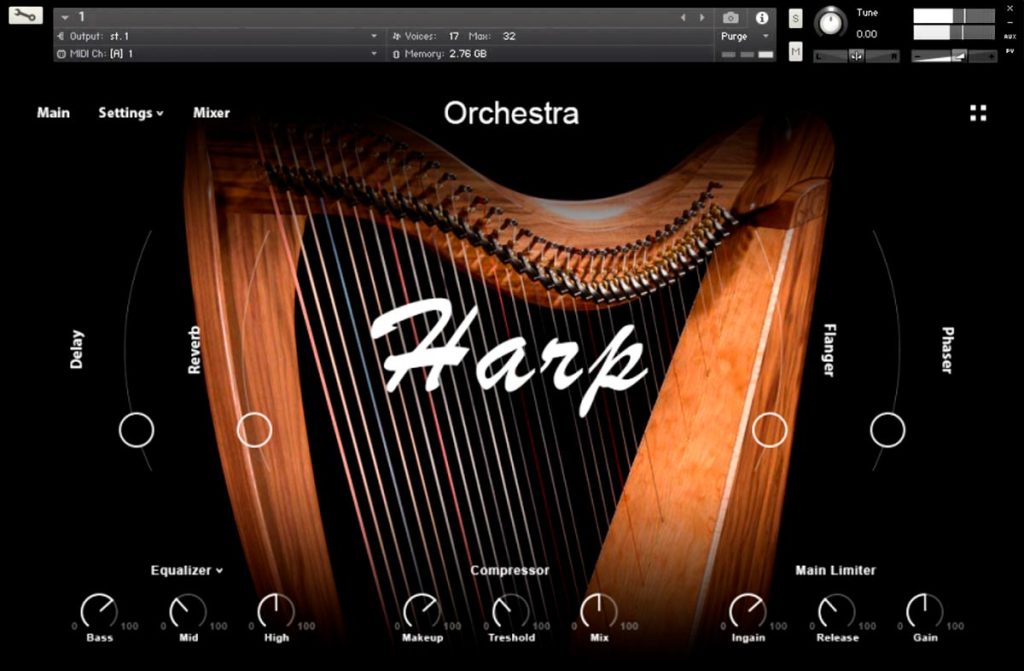Click the Bass equalizer knob
This screenshot has width=1024, height=671.
pyautogui.click(x=99, y=612)
